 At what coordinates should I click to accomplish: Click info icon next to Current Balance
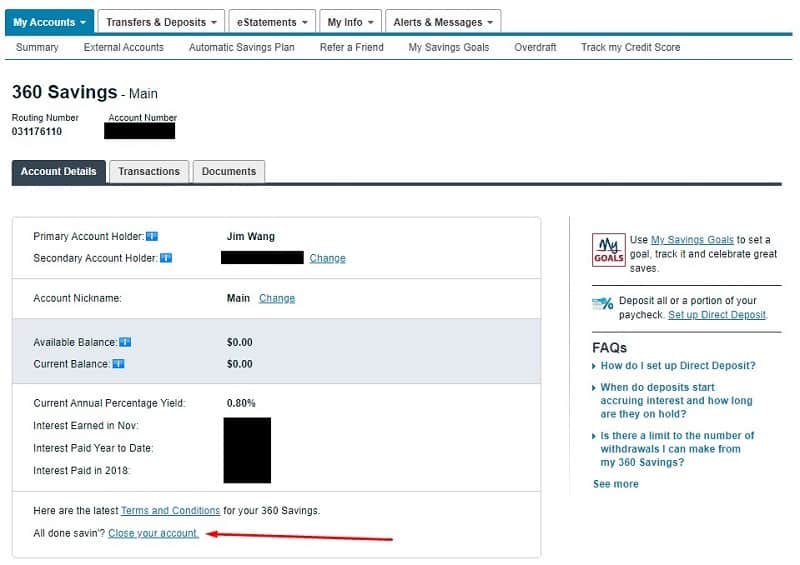118,364
